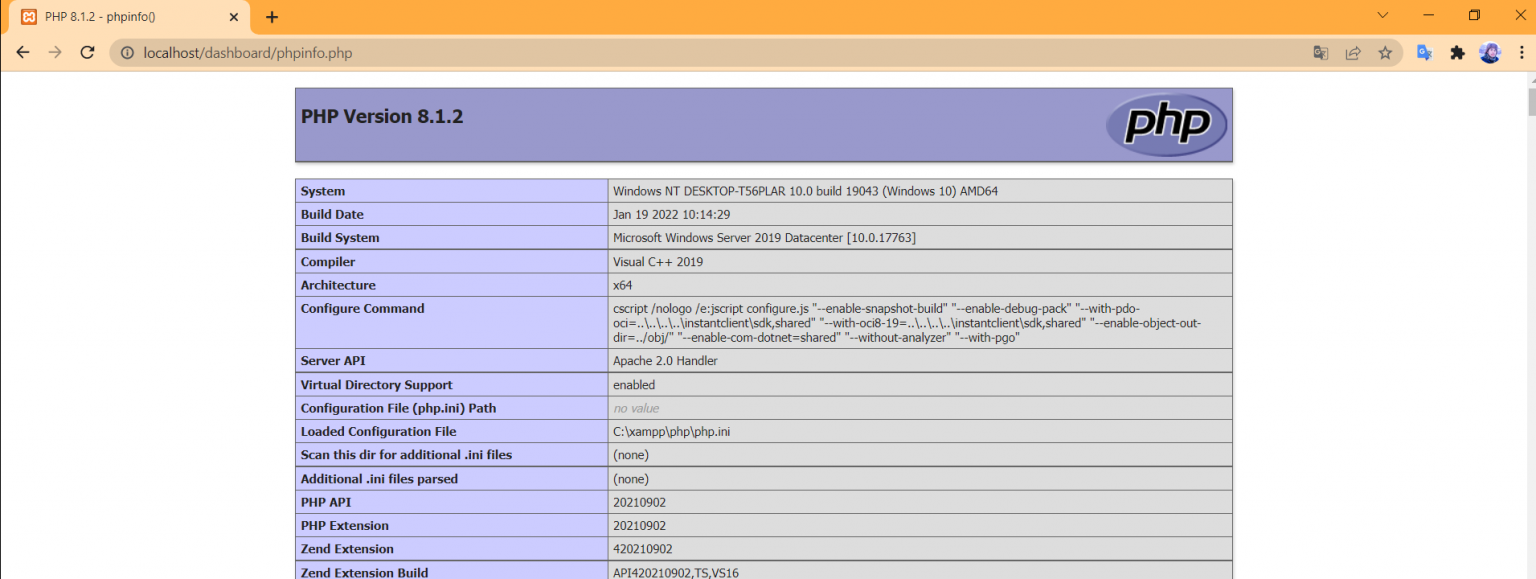Select the PHP 8.1.2 - phpinfo() tab
This screenshot has width=1536, height=579.
click(x=120, y=17)
